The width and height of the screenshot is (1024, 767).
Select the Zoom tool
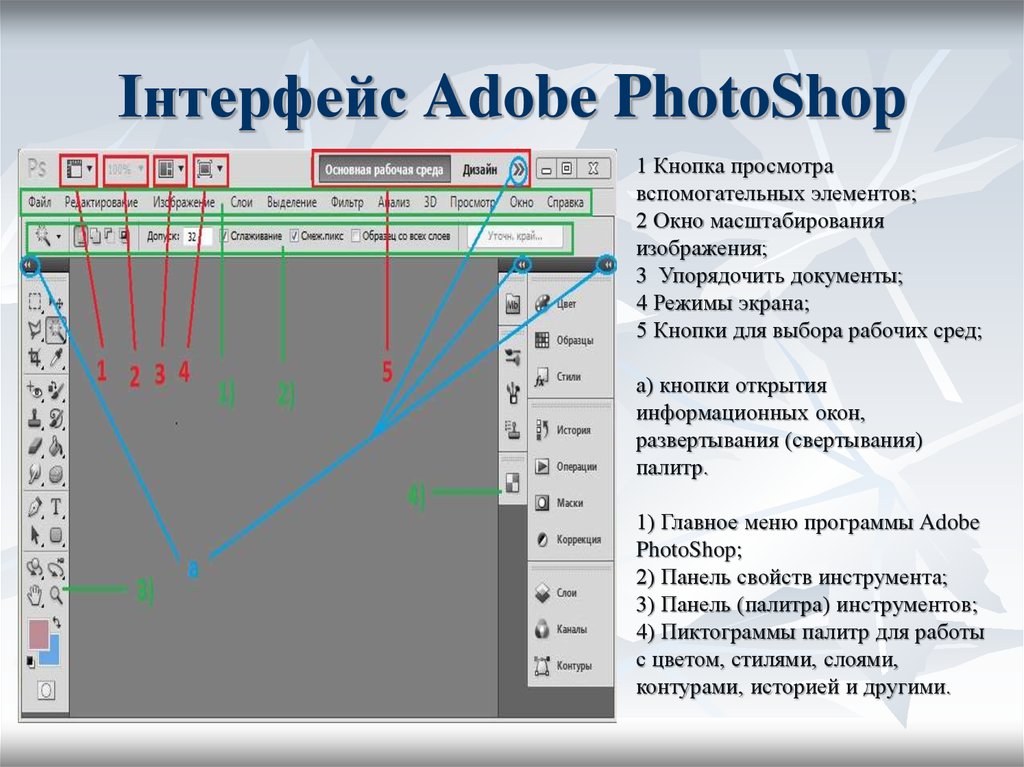click(x=57, y=595)
